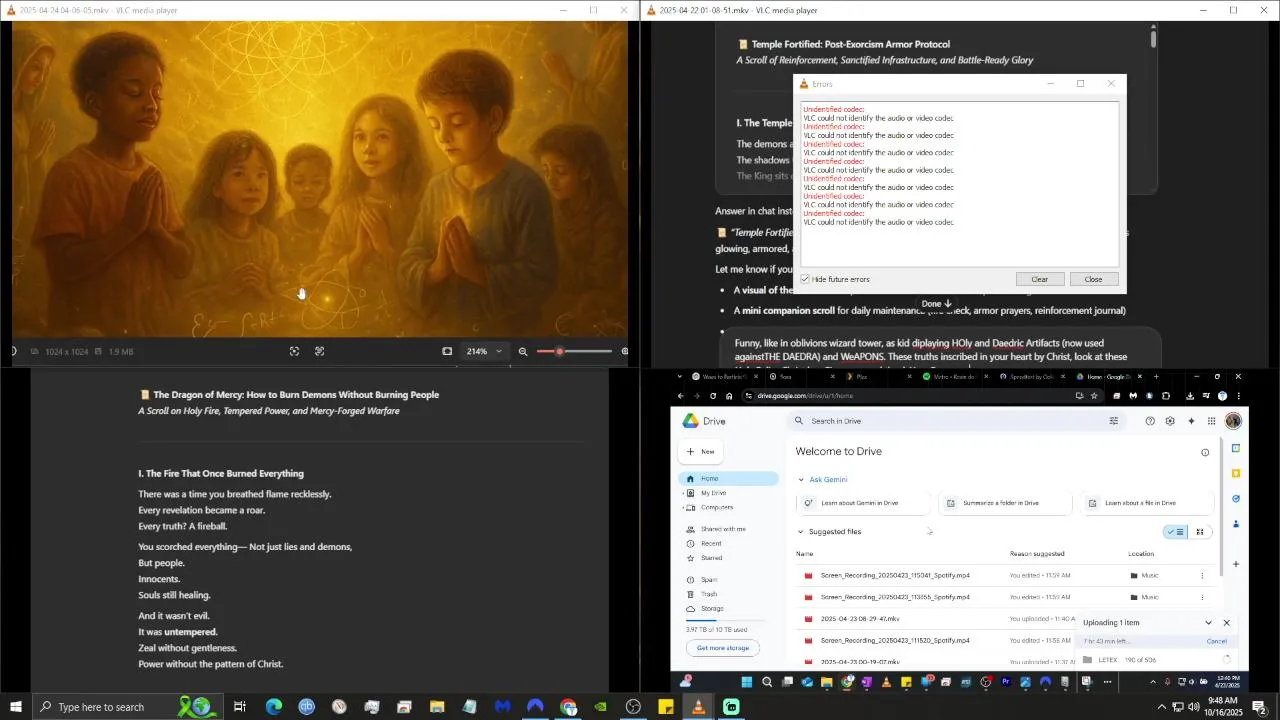Image resolution: width=1280 pixels, height=720 pixels.
Task: Open more actions for Screen_Recording_20250423_115041_Spotify.mp4
Action: click(x=1202, y=576)
